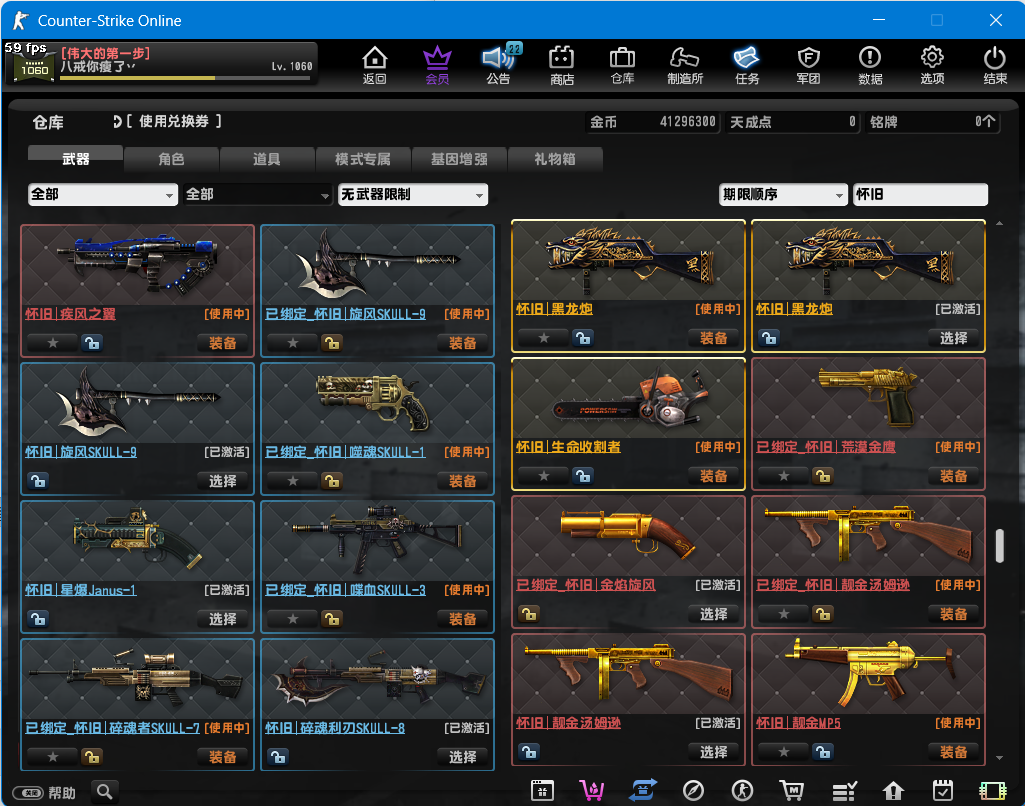Expand the 无武器限制 restriction dropdown
This screenshot has height=806, width=1025.
click(412, 194)
